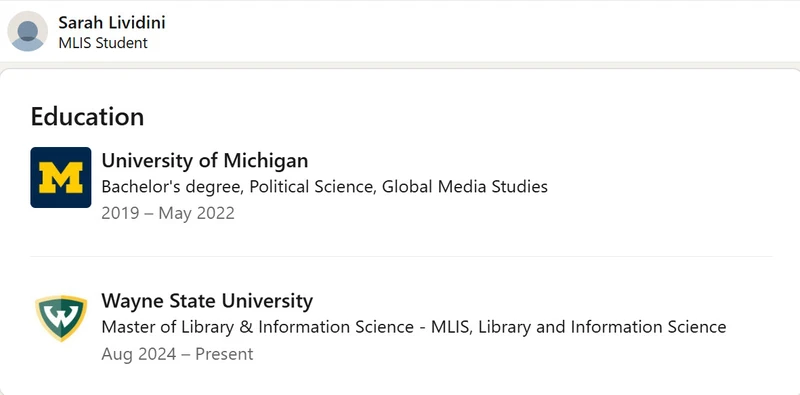The image size is (800, 395).
Task: Click the Wayne State University shield logo
Action: pos(61,317)
